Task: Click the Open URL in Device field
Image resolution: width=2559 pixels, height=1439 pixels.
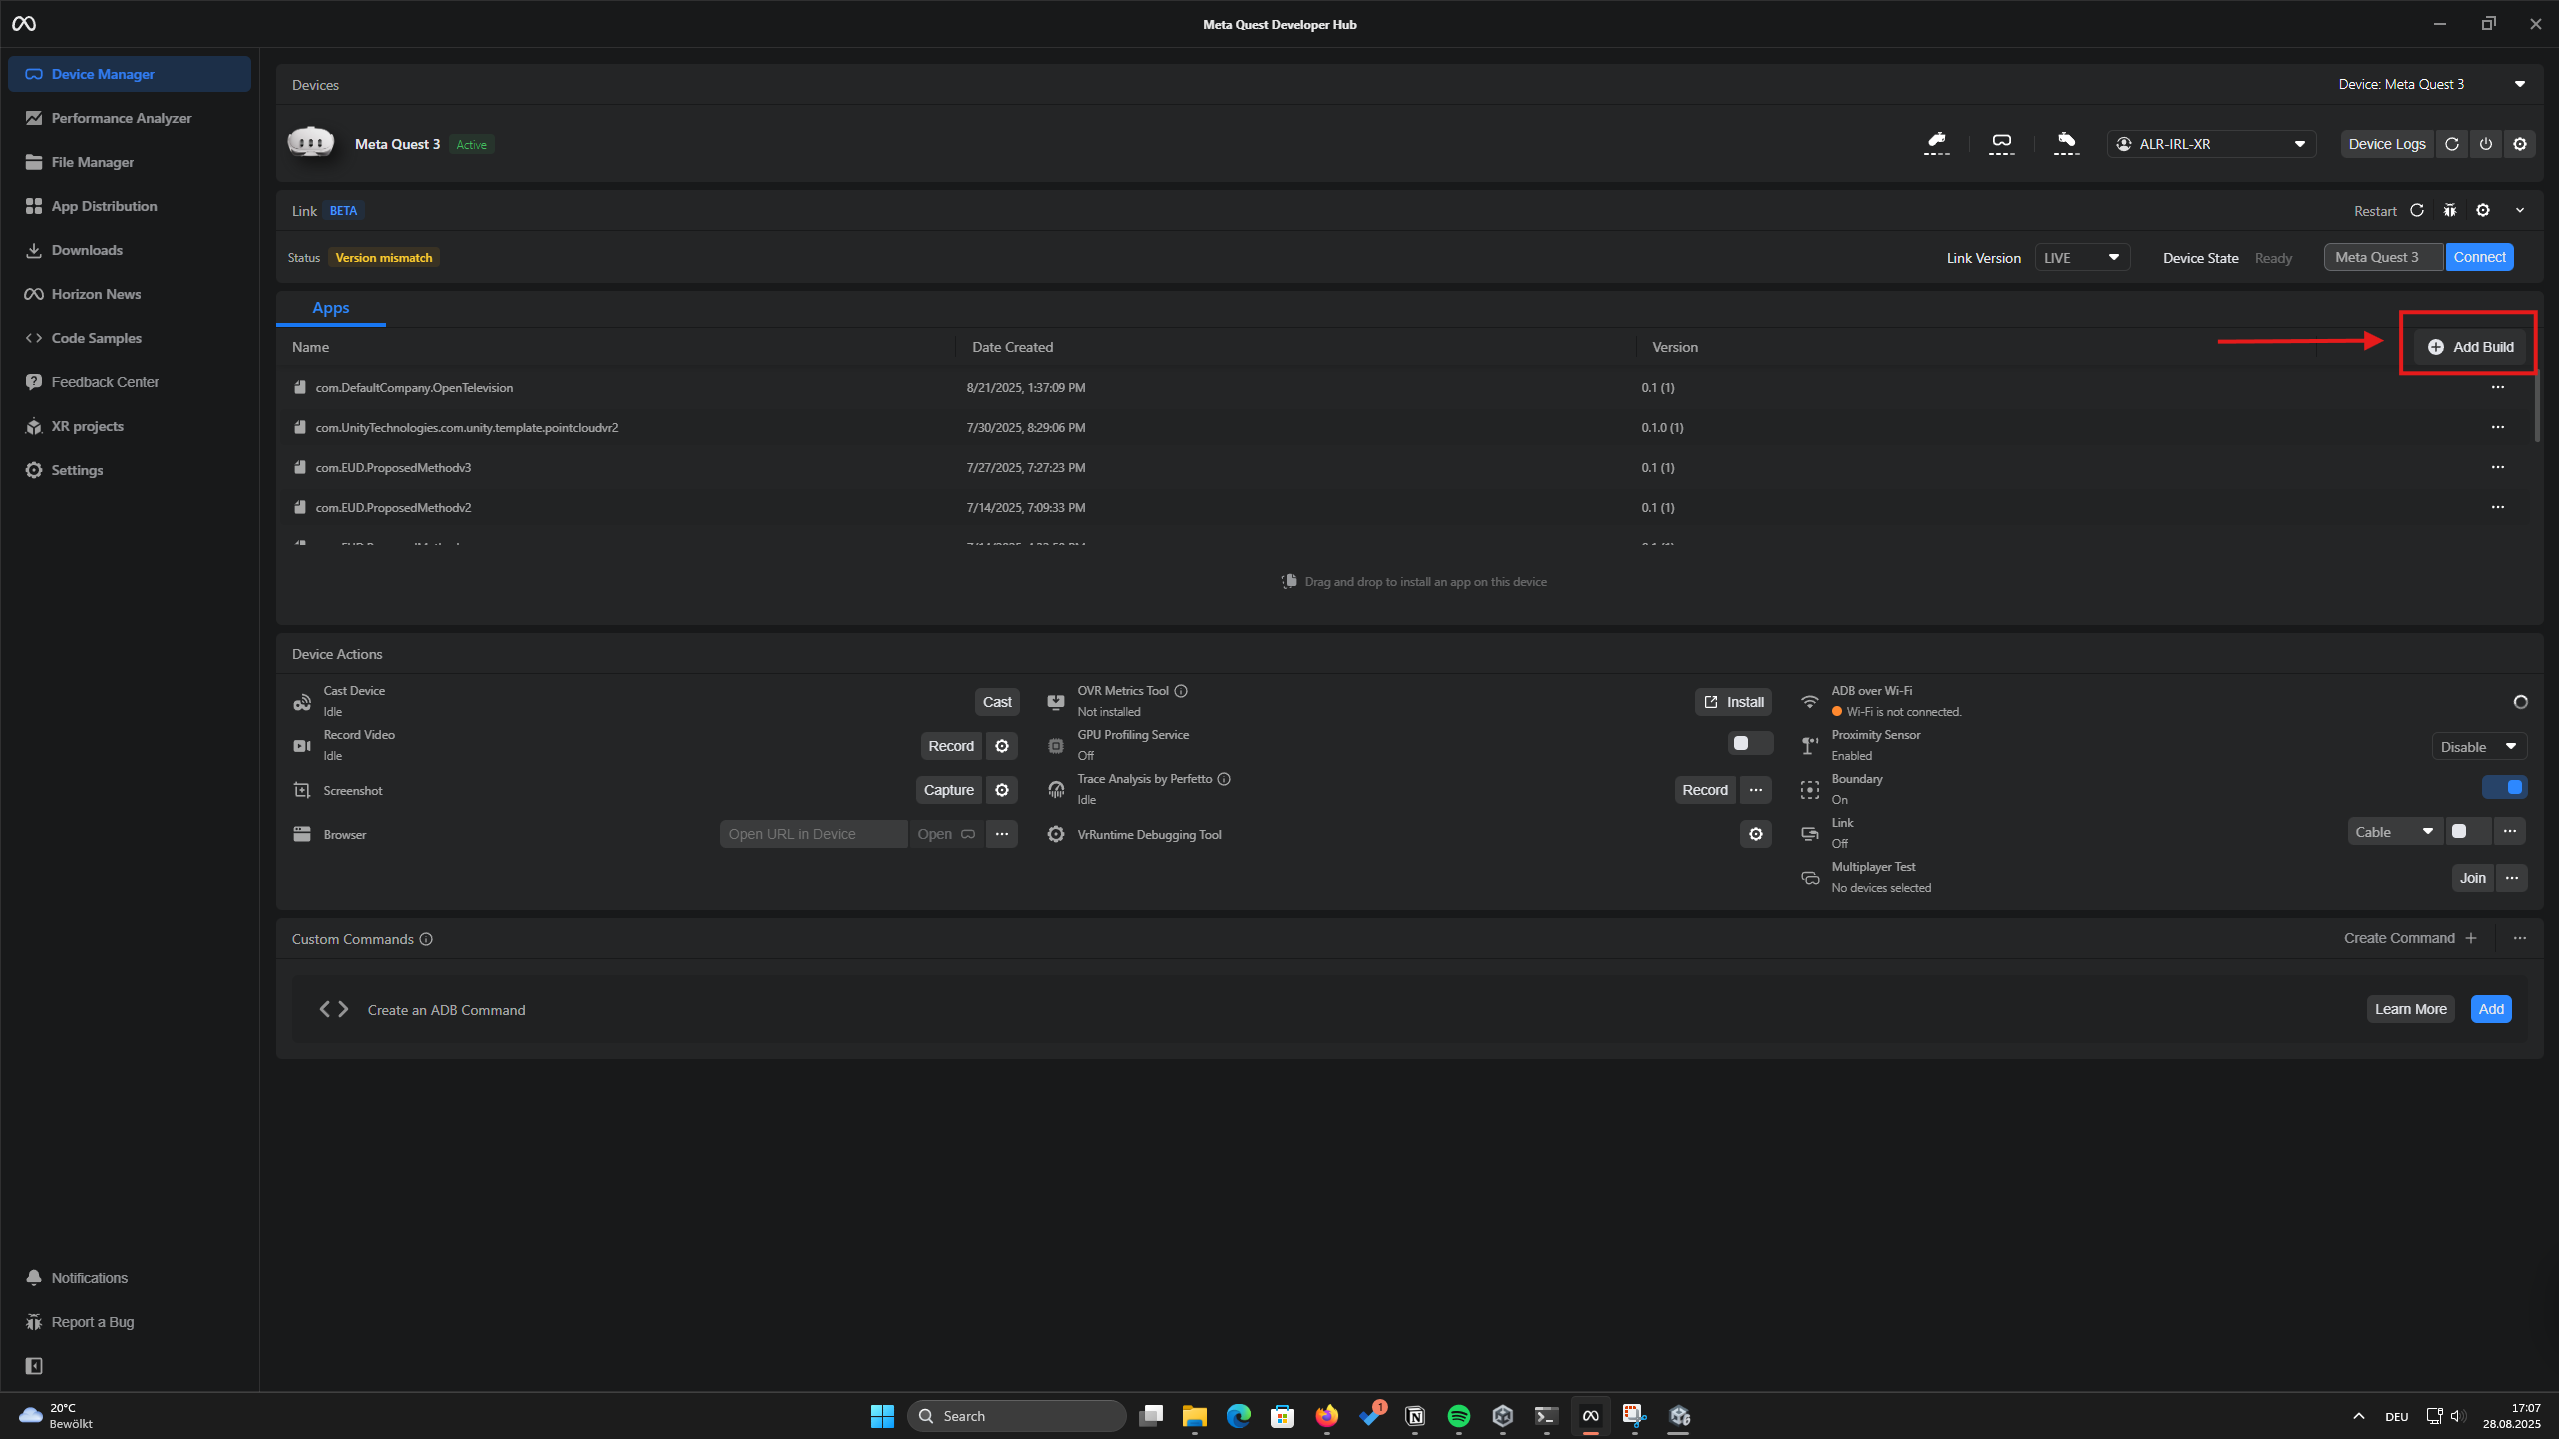Action: [813, 834]
